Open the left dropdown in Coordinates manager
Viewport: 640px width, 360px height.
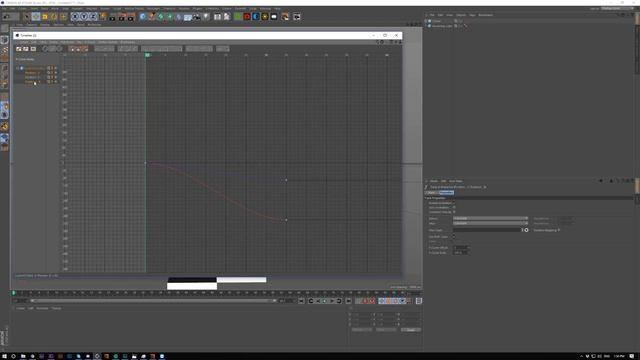pyautogui.click(x=362, y=330)
